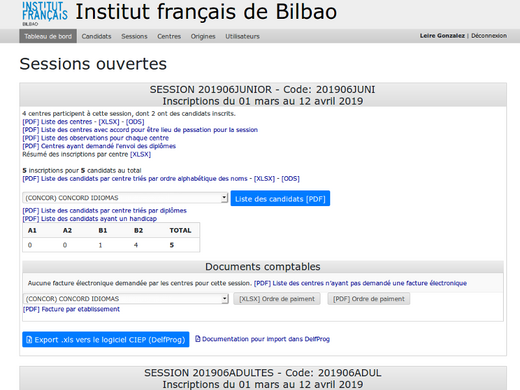Download the [ODS] candidats par ordre alphabétique
This screenshot has width=520, height=390.
pyautogui.click(x=290, y=179)
